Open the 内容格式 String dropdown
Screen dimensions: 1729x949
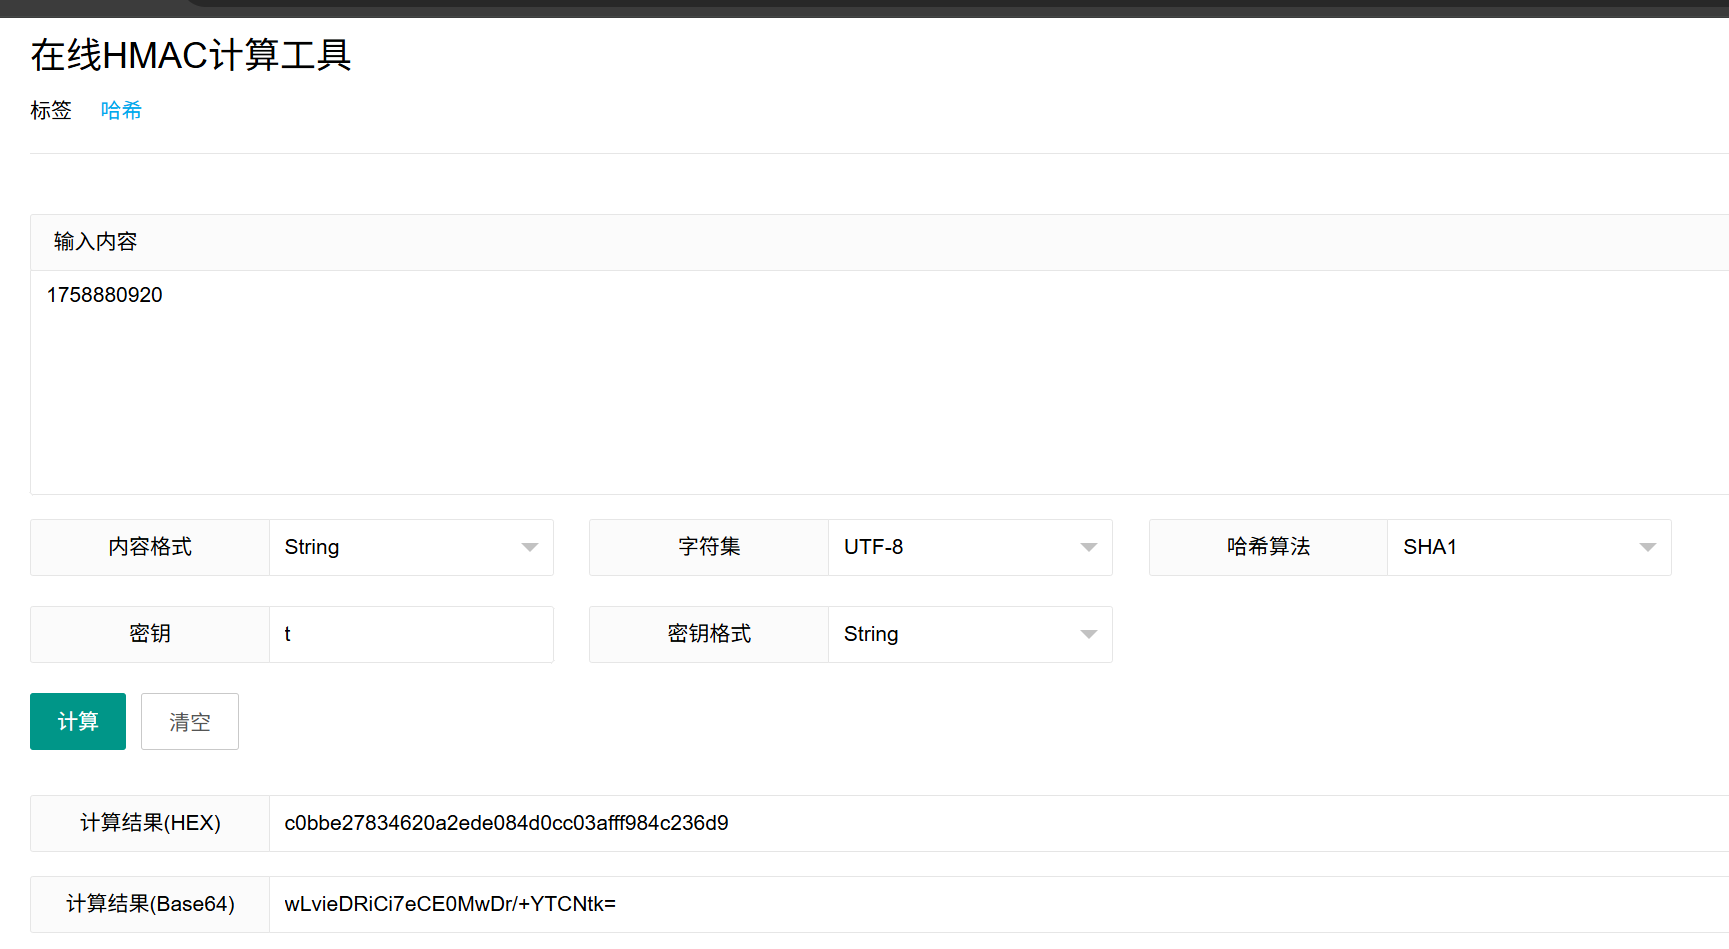pos(411,547)
